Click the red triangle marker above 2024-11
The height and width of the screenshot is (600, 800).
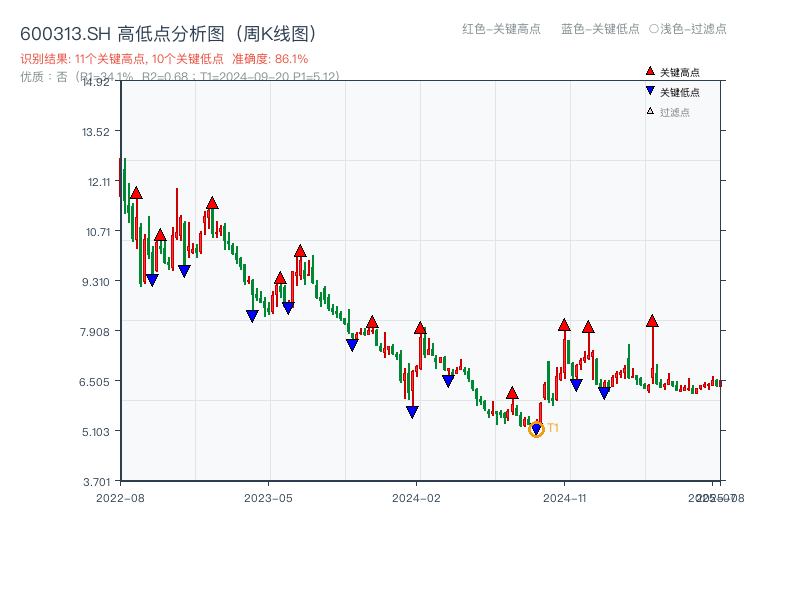[563, 325]
